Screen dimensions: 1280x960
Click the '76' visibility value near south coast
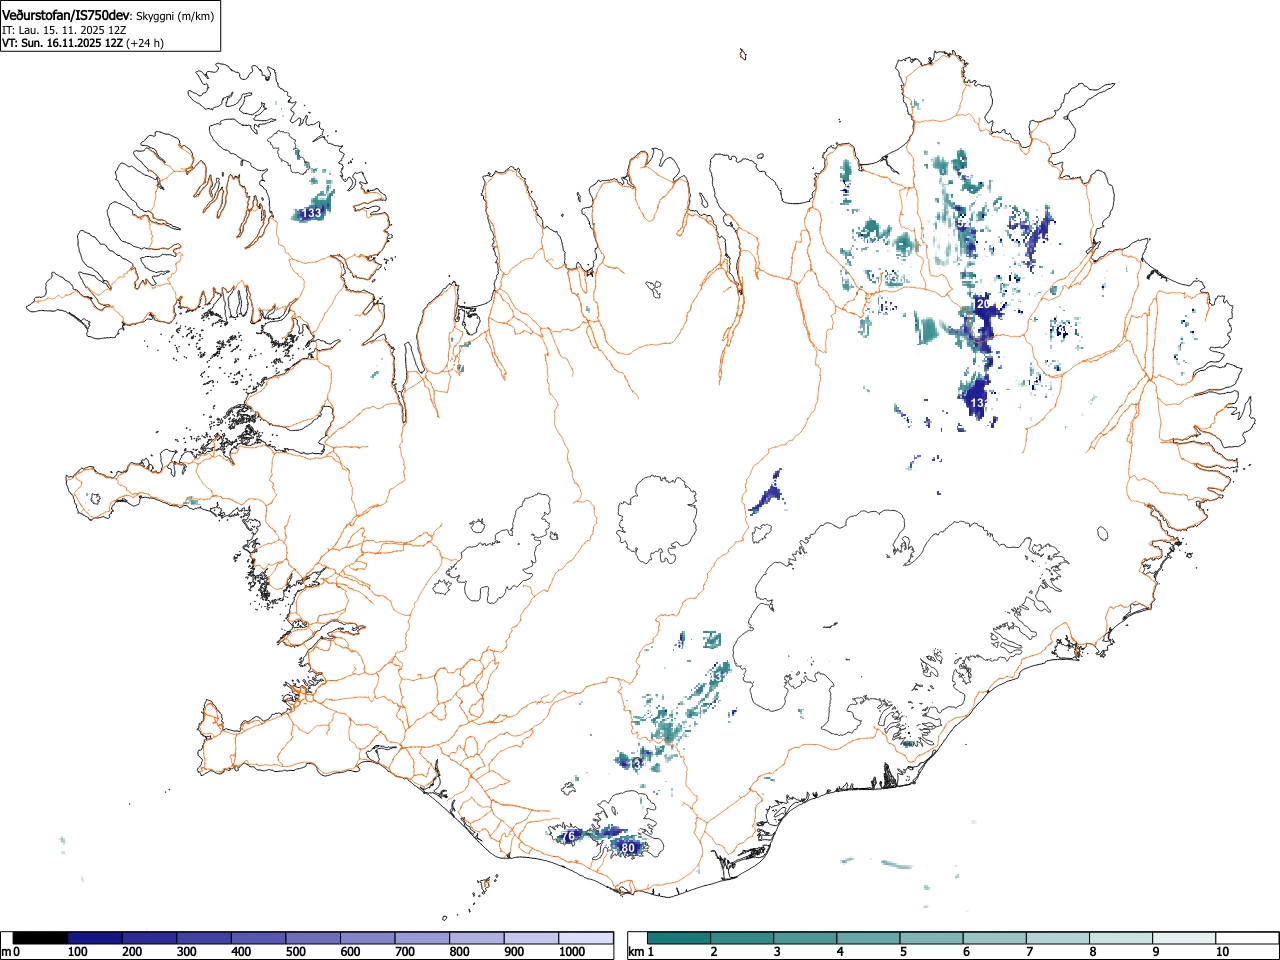click(570, 836)
